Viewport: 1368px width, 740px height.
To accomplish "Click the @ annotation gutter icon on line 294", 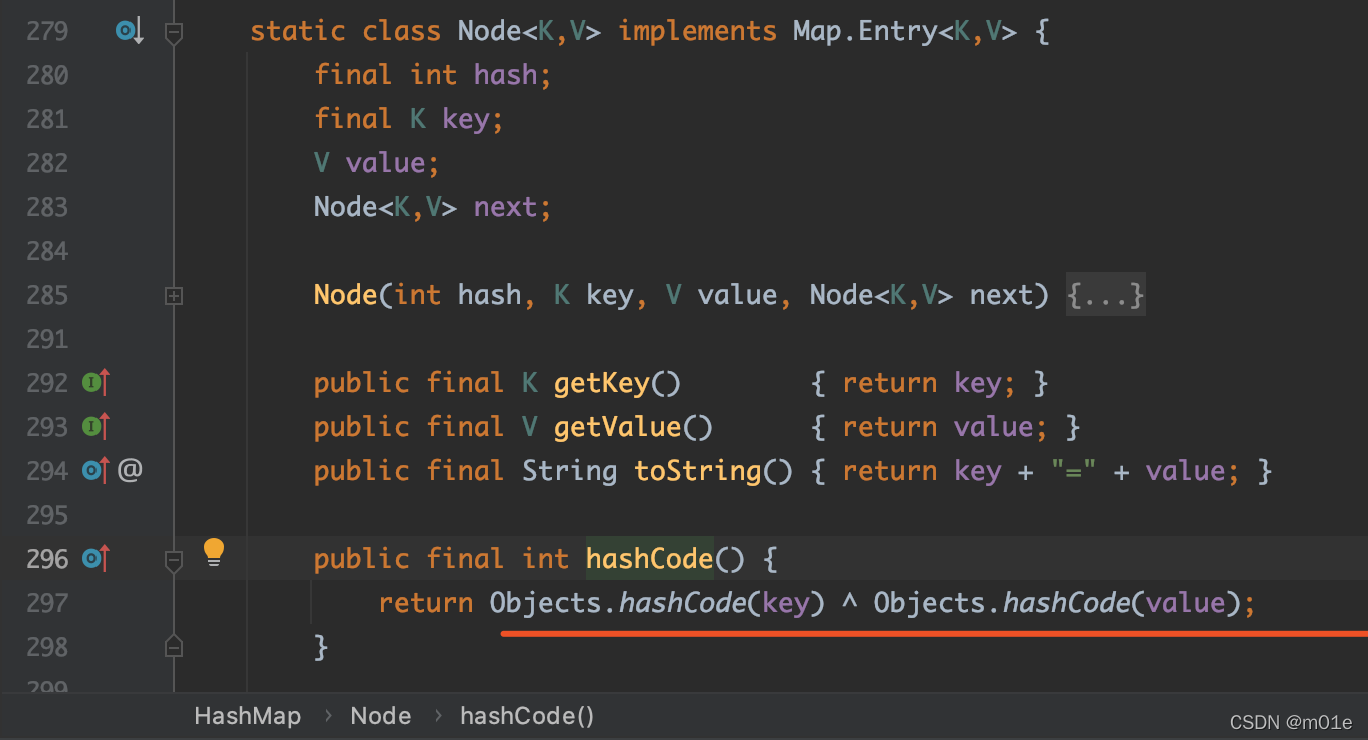I will click(130, 469).
